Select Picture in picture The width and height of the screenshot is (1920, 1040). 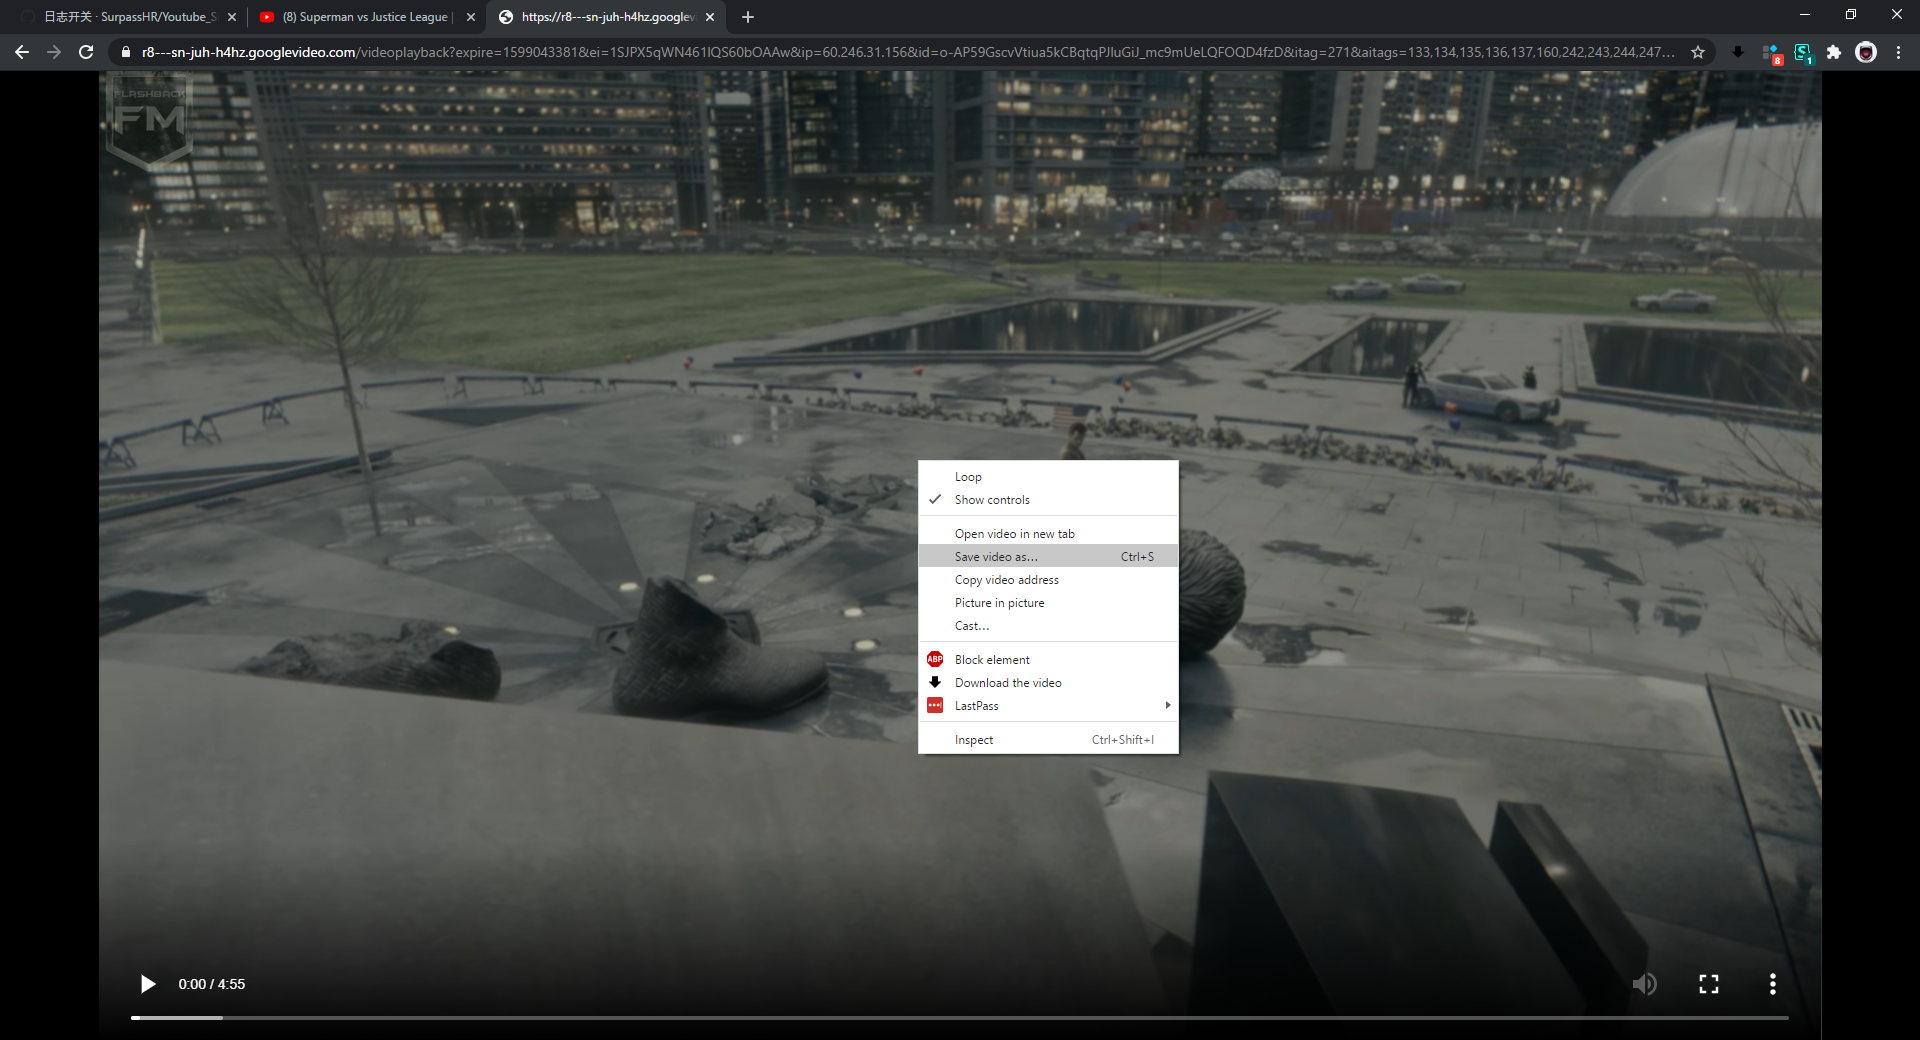point(1048,603)
